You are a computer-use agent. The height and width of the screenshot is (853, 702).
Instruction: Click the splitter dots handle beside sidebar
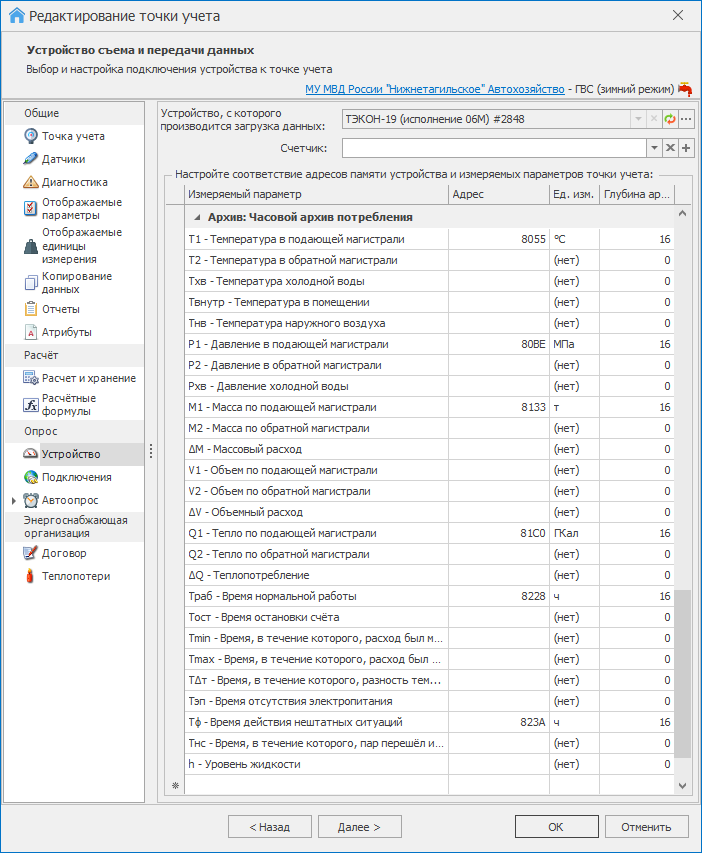click(151, 451)
